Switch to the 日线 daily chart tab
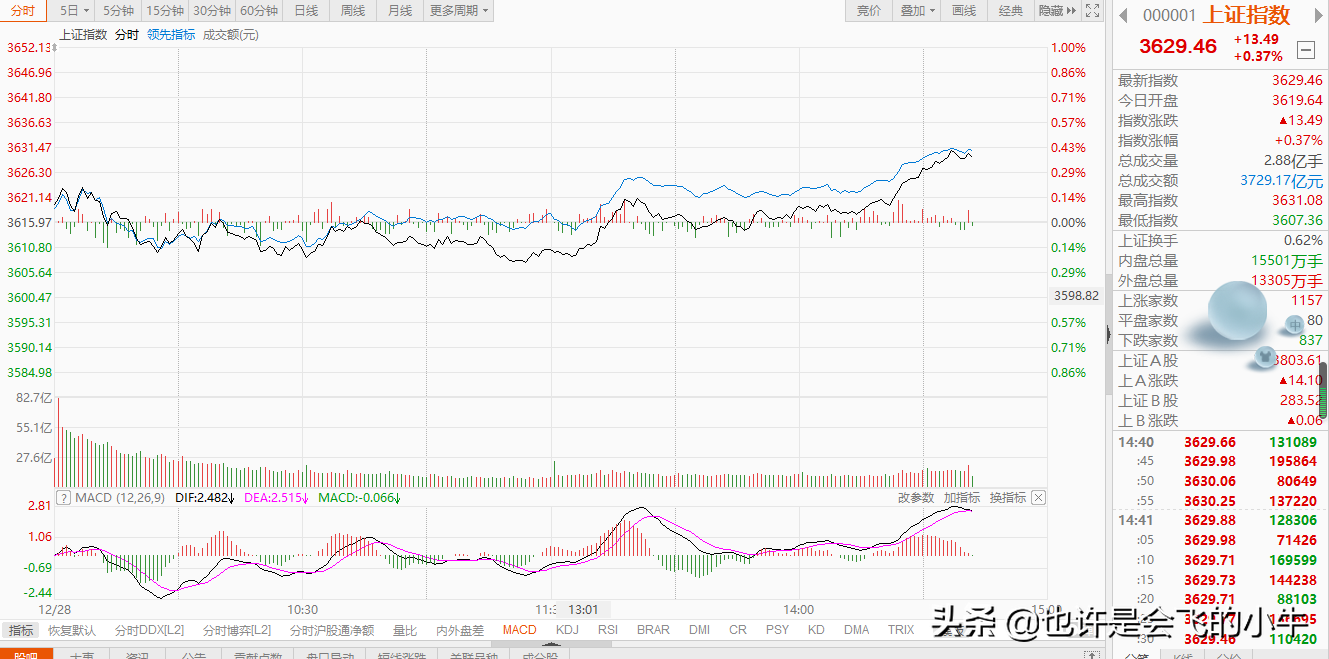Screen dimensions: 1329x659 point(306,11)
